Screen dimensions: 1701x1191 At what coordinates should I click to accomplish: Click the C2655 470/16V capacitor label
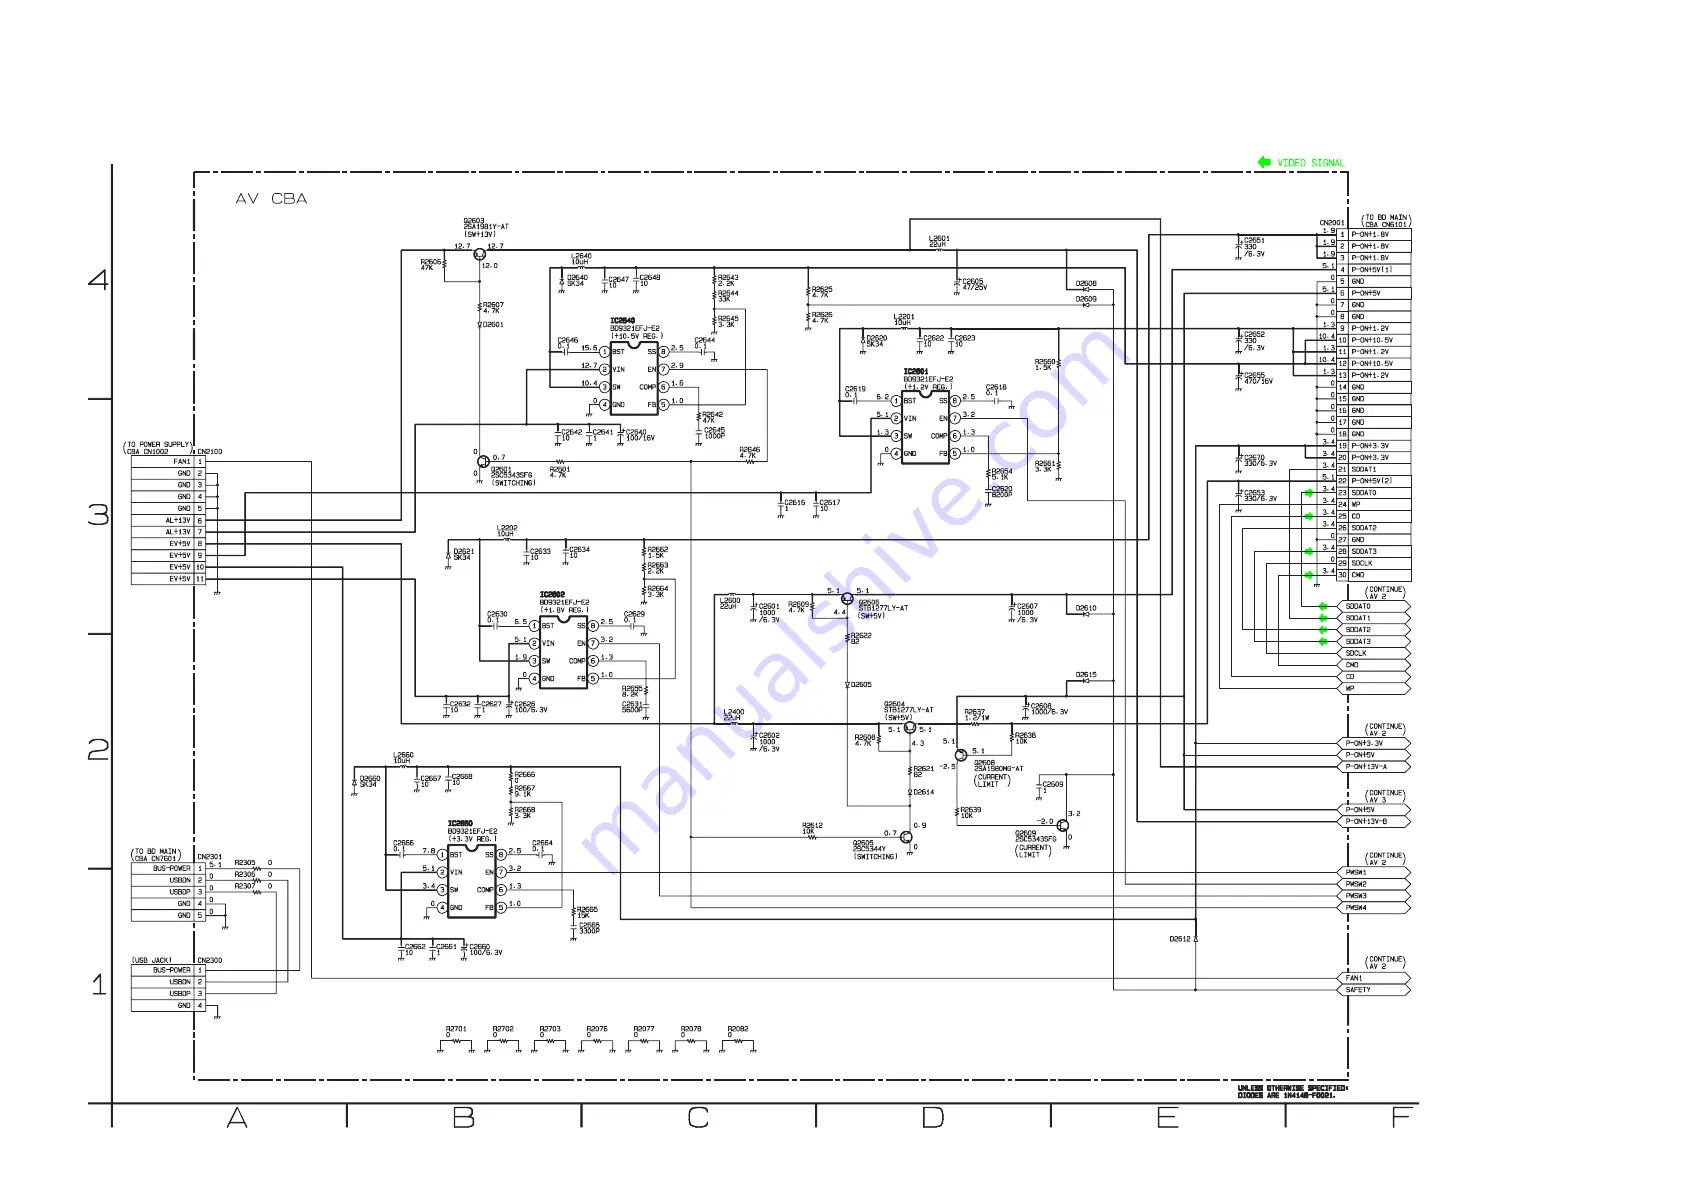[x=1257, y=378]
